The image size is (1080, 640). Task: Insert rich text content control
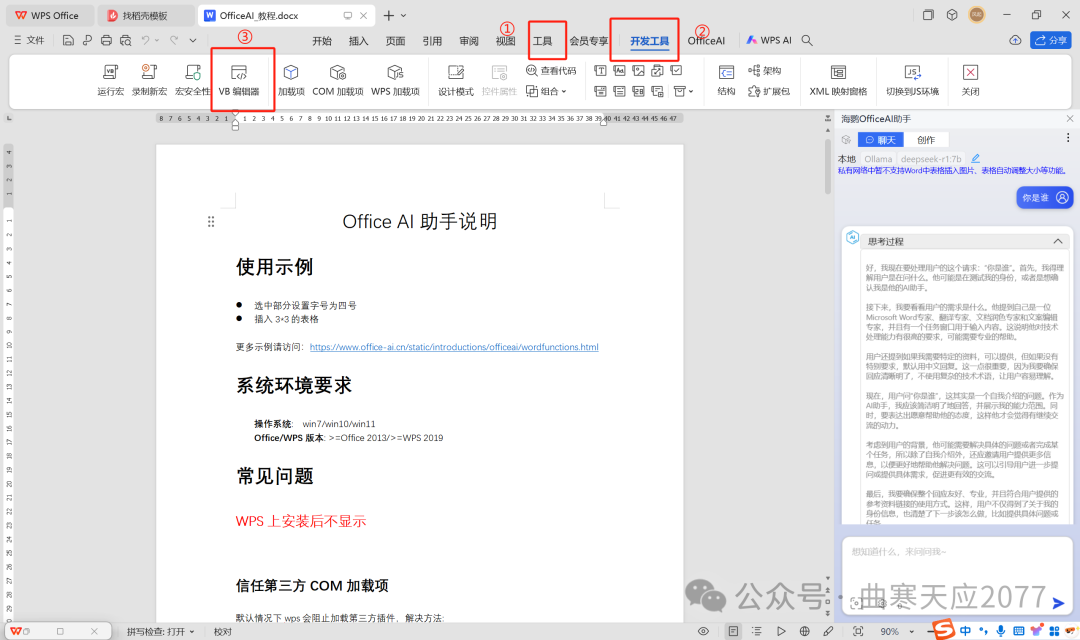[x=600, y=70]
